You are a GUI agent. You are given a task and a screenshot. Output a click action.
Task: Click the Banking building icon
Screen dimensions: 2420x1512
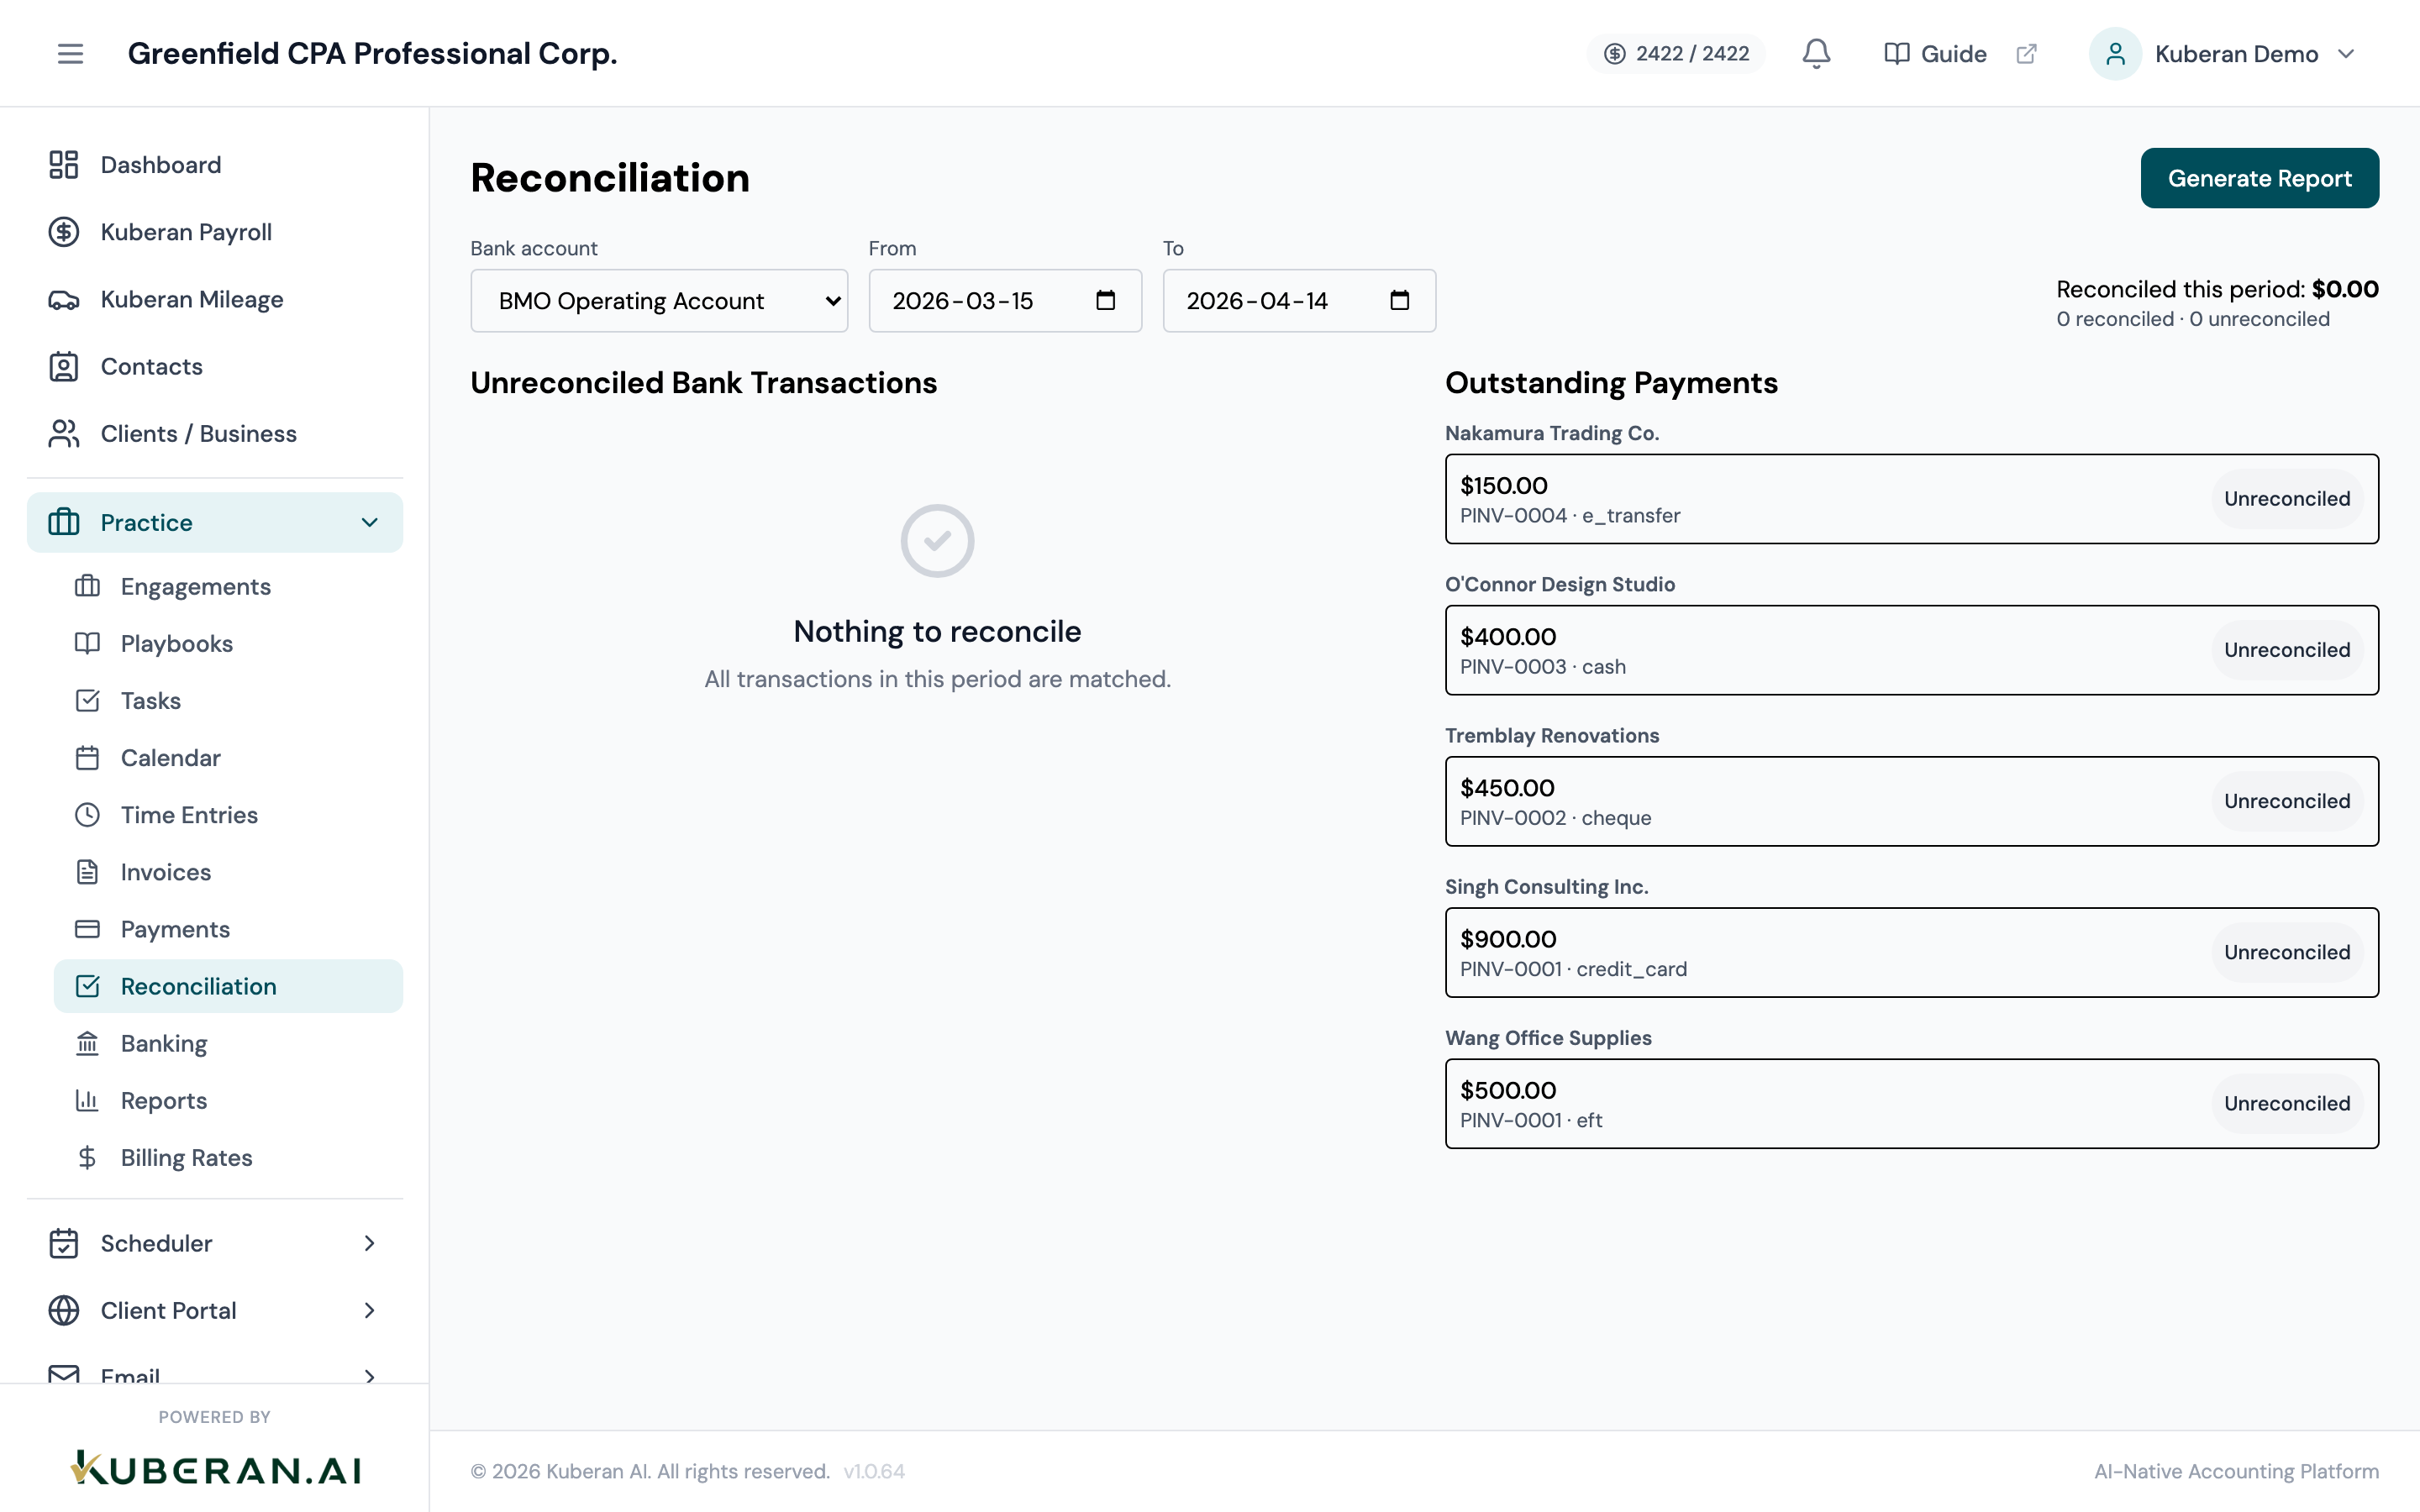pyautogui.click(x=88, y=1043)
